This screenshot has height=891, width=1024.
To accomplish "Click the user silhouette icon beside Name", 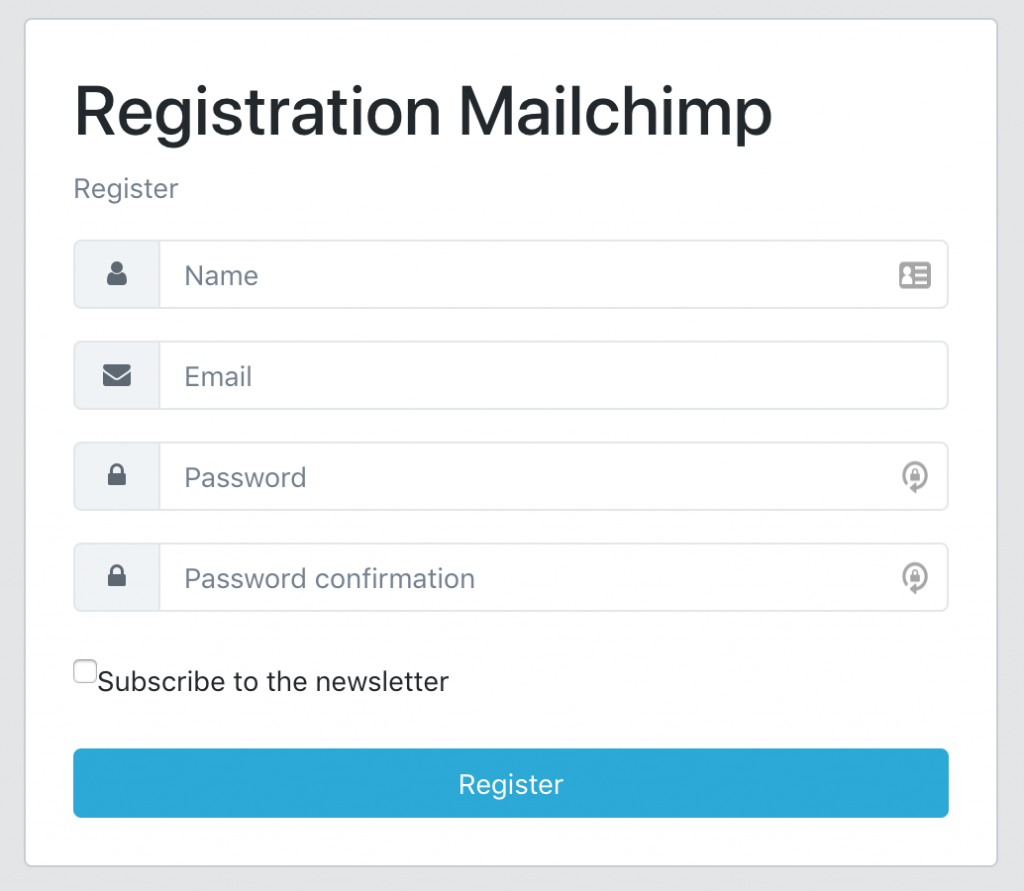I will point(117,274).
